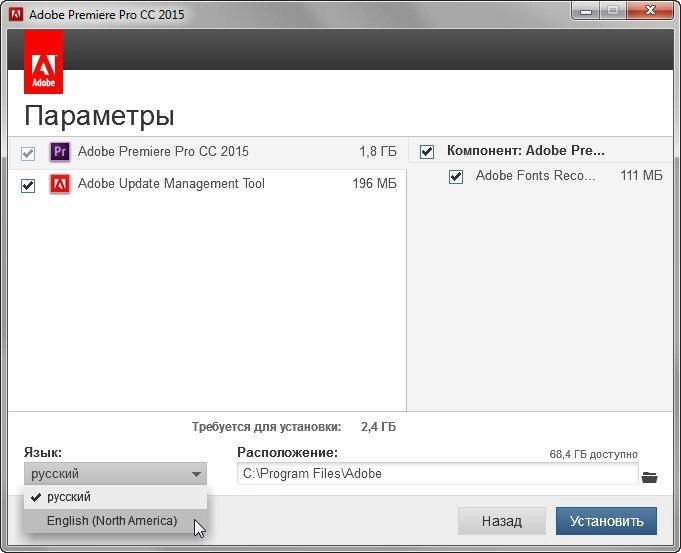681x553 pixels.
Task: Click the Adobe logo in the header
Action: pyautogui.click(x=43, y=62)
